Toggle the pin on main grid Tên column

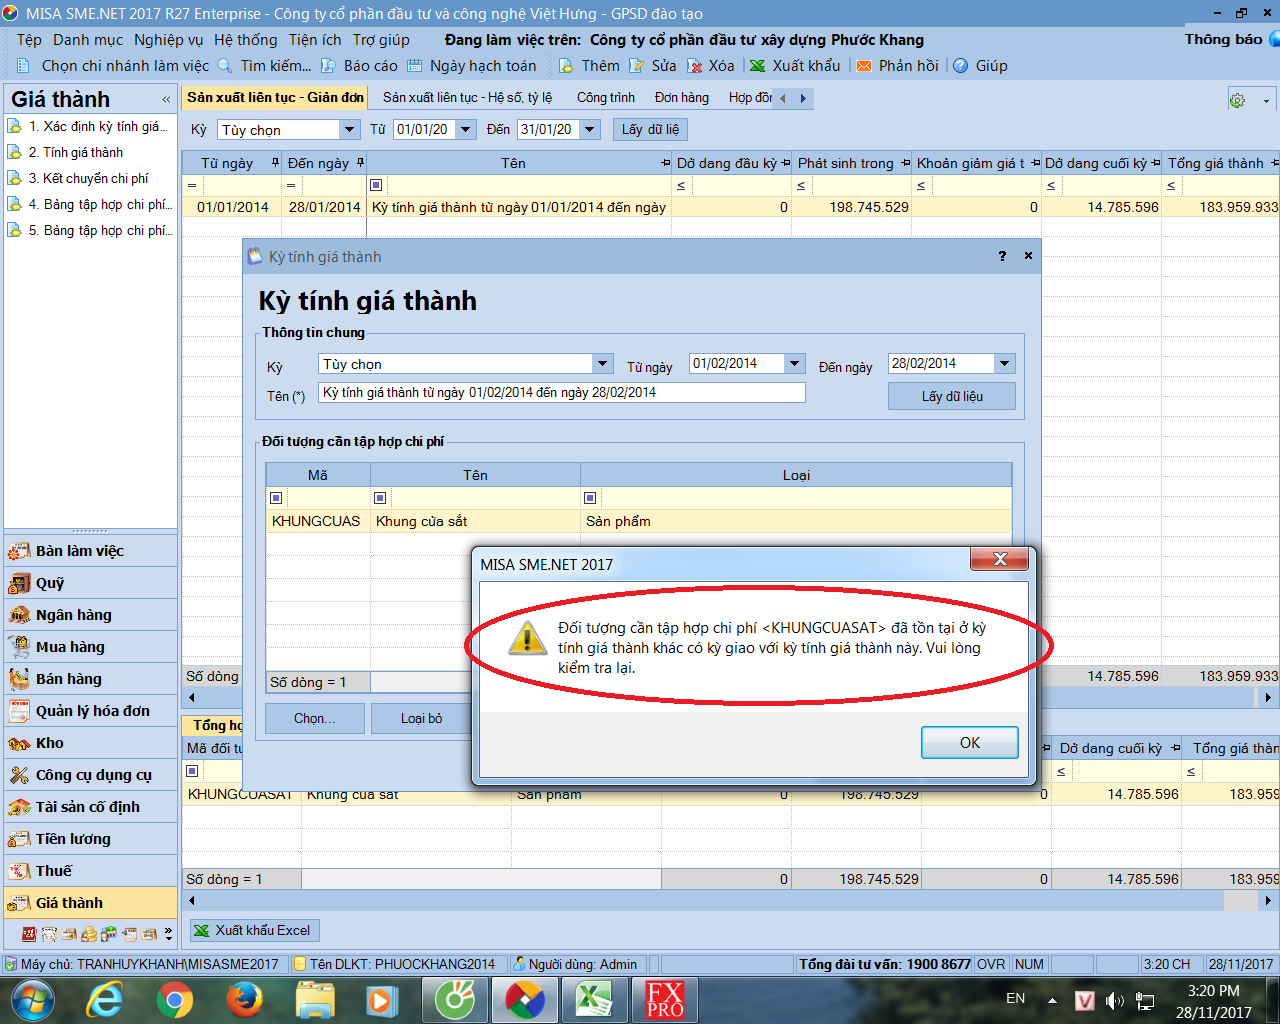click(x=665, y=163)
